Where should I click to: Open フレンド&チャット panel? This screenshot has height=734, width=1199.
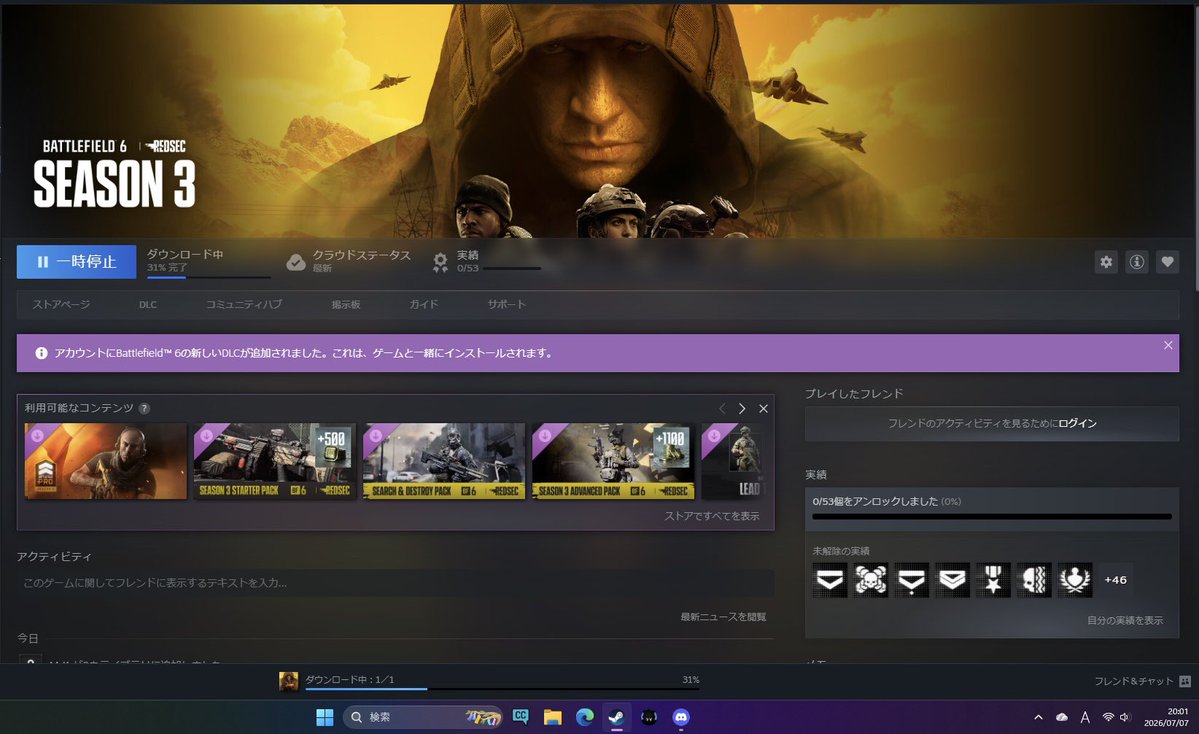coord(1142,681)
